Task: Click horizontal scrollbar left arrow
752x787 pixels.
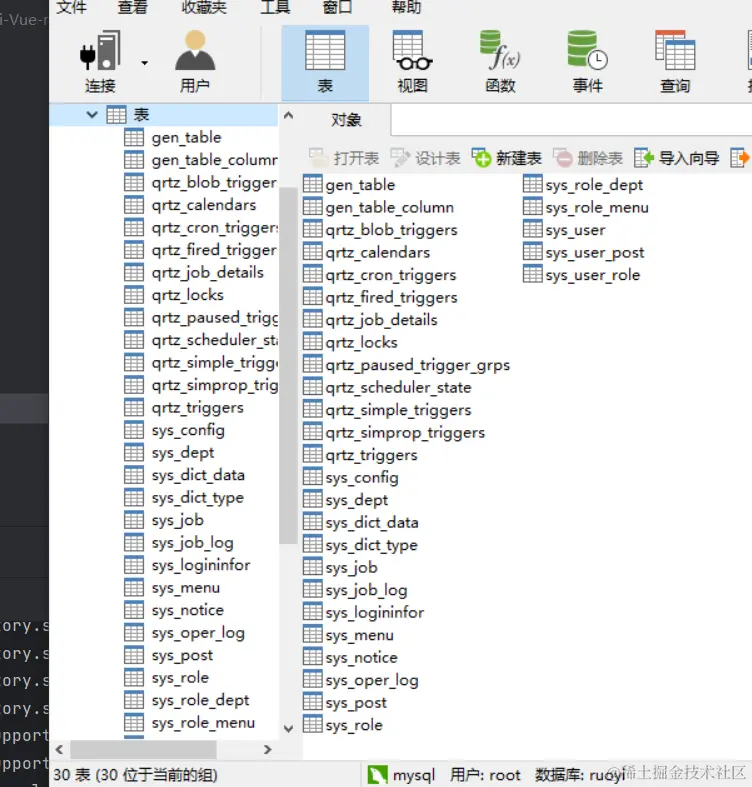Action: click(x=59, y=749)
